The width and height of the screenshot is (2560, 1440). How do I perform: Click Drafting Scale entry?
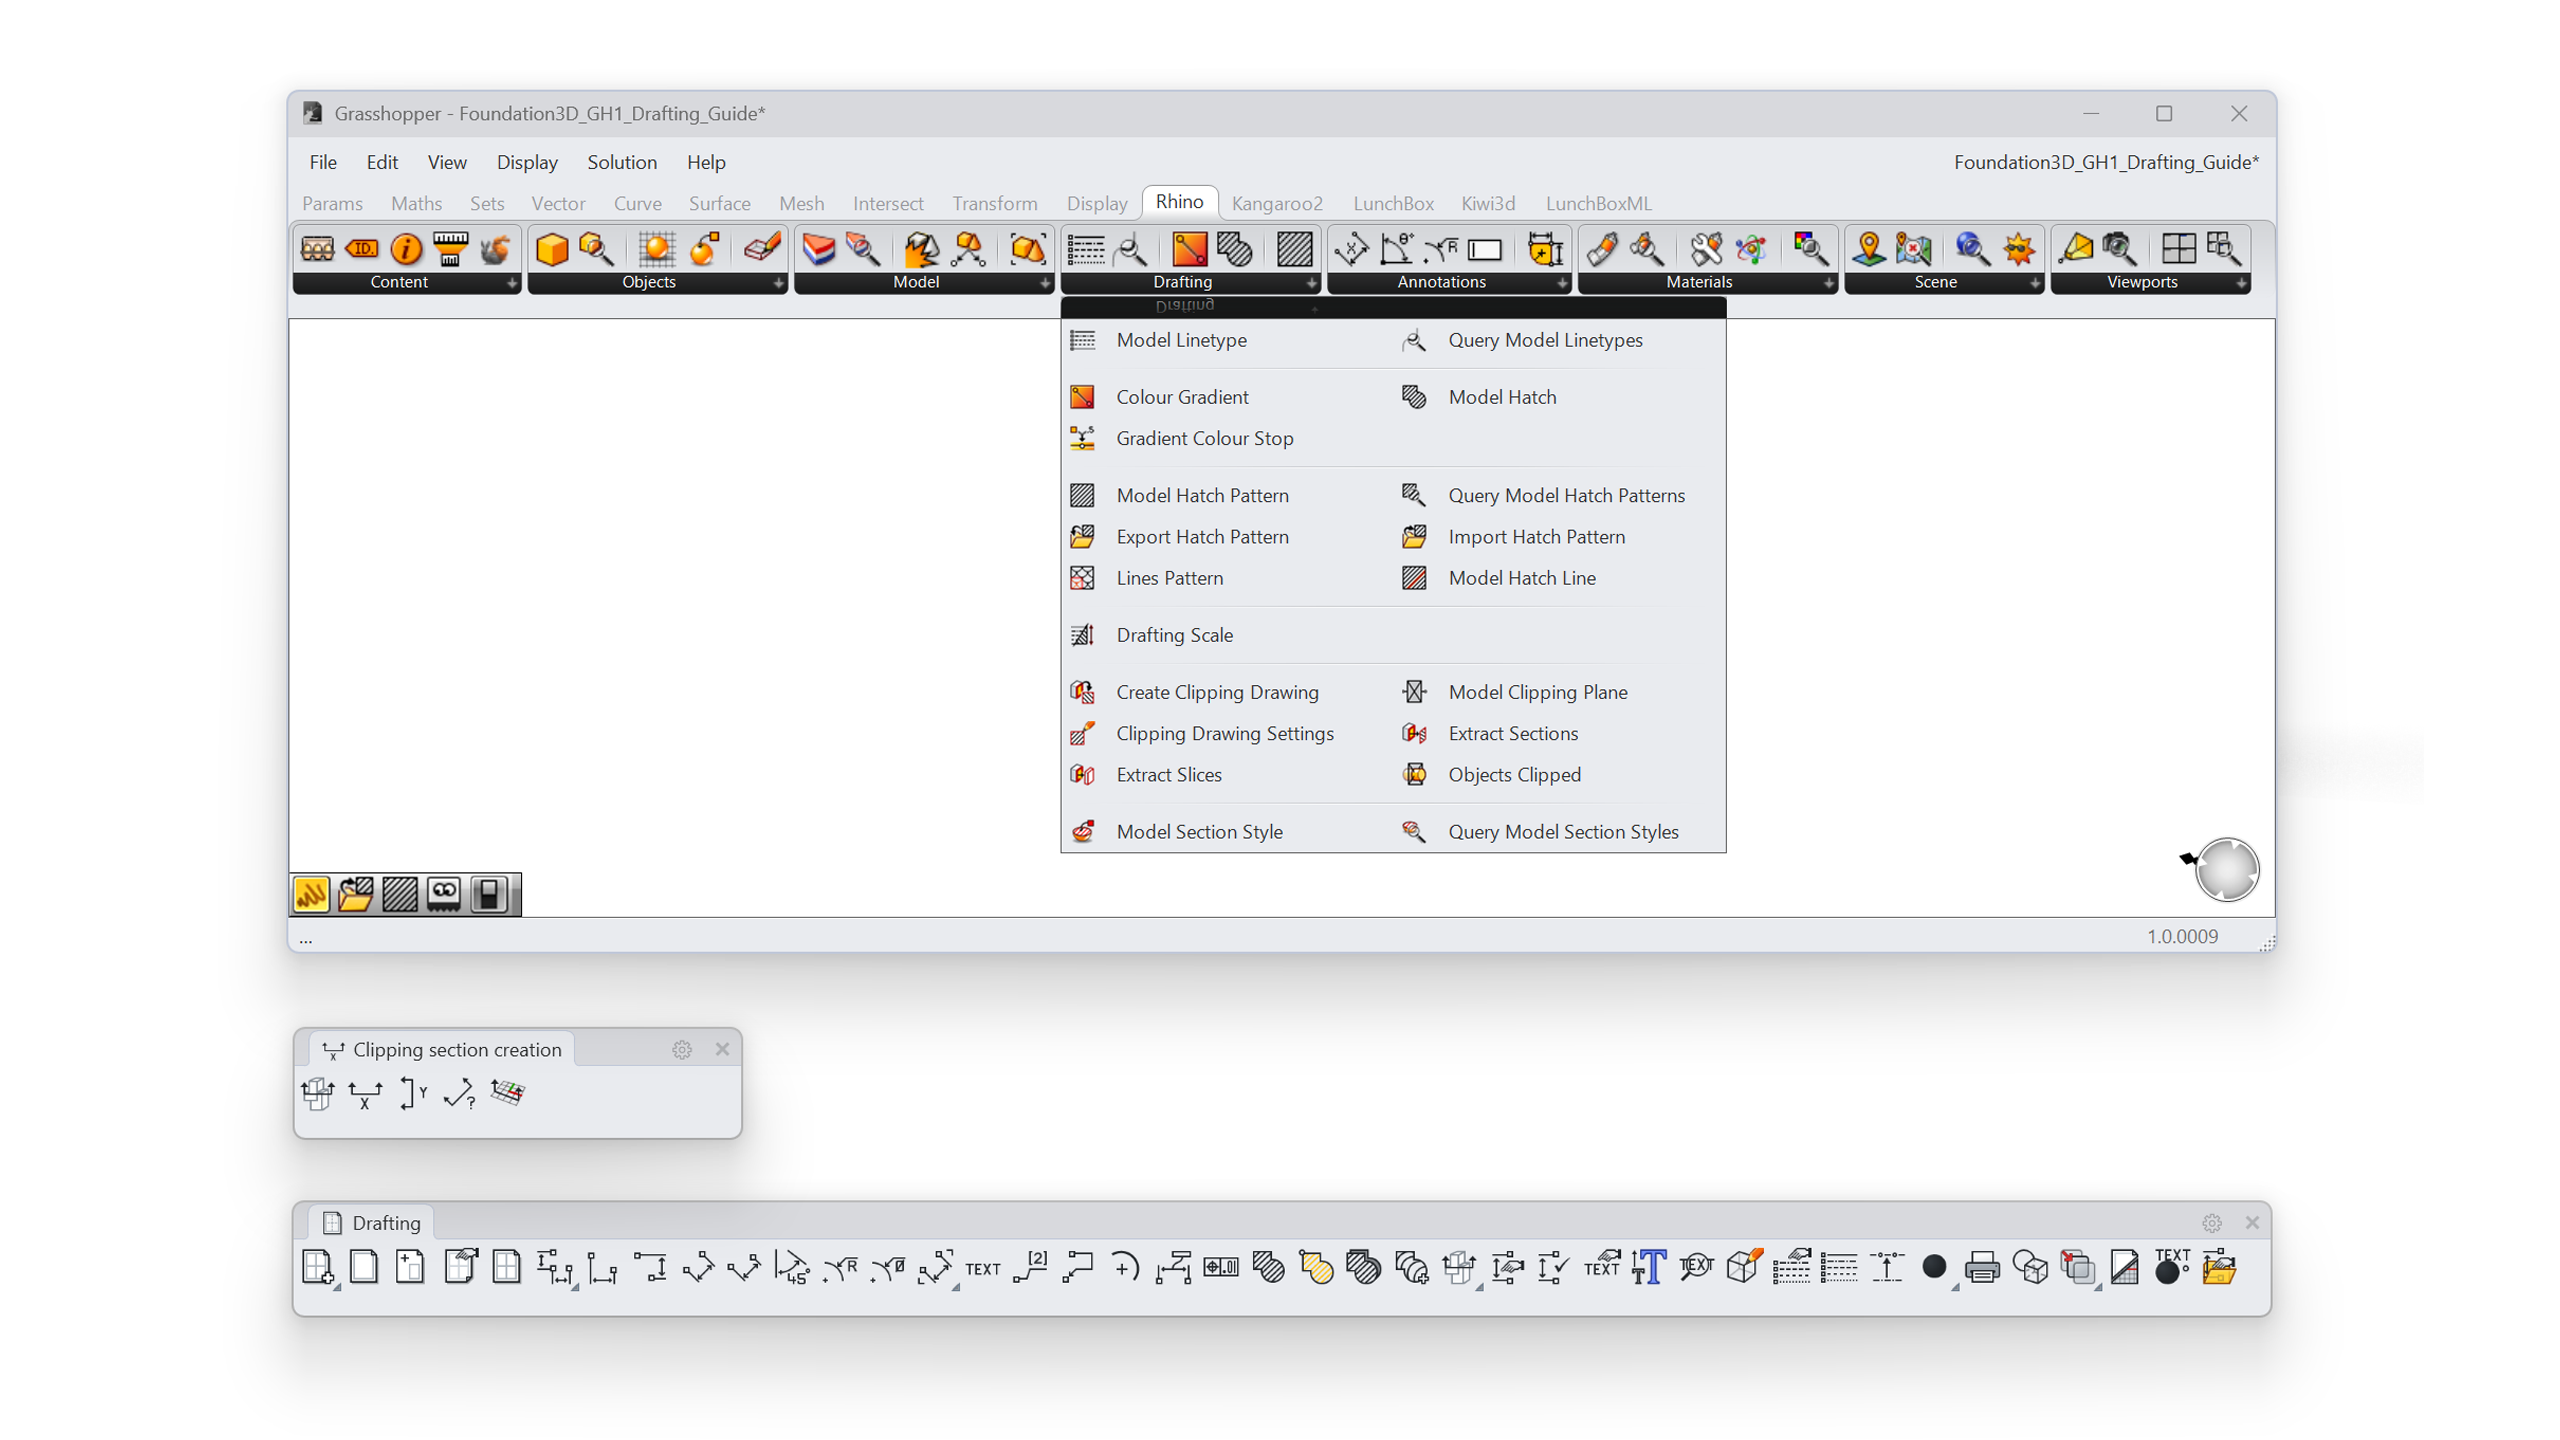pyautogui.click(x=1151, y=634)
